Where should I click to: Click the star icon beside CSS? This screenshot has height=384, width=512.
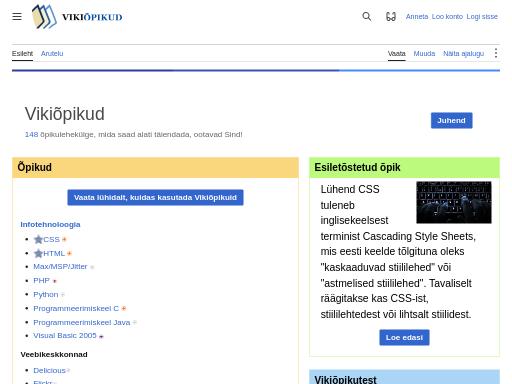[x=38, y=239]
